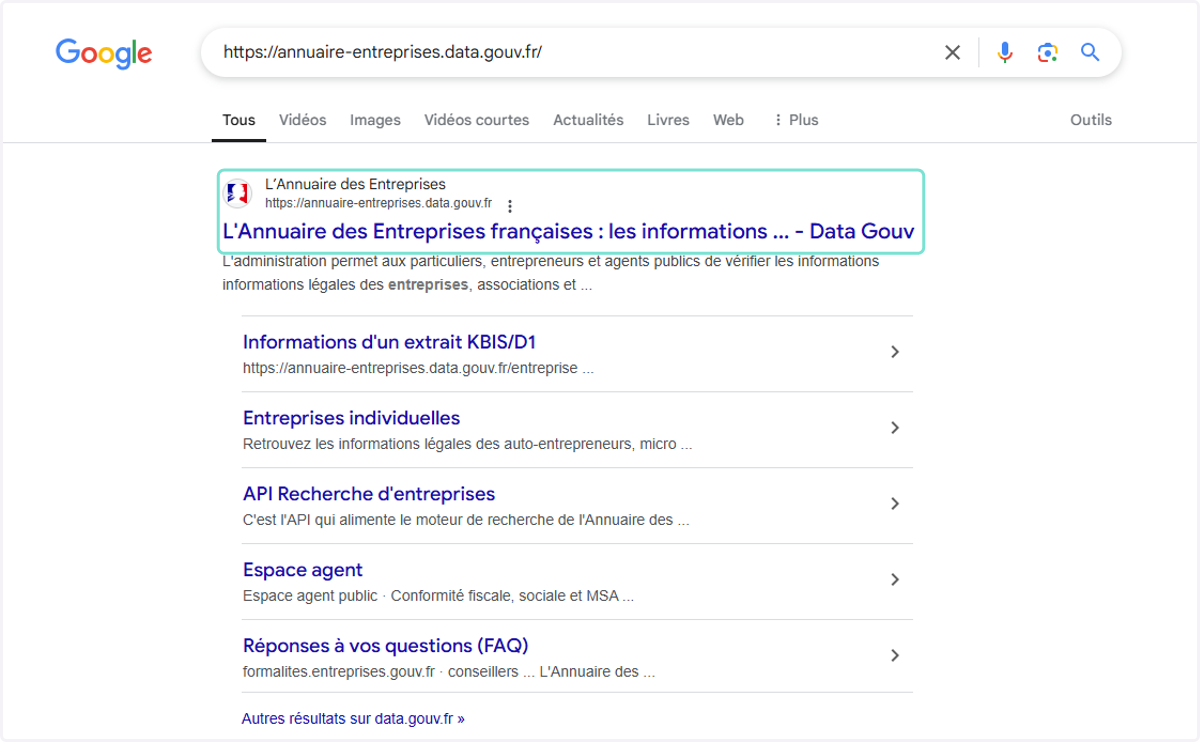Click the snippet text starting "L'administration permet aux particuliers"
Viewport: 1200px width, 742px height.
[x=551, y=273]
